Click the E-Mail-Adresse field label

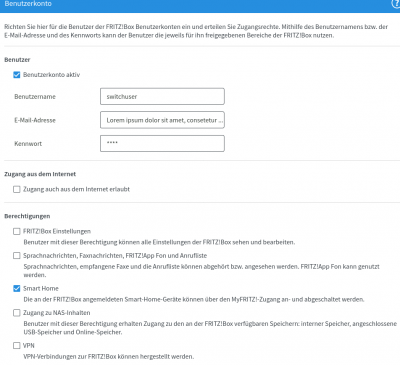point(35,120)
